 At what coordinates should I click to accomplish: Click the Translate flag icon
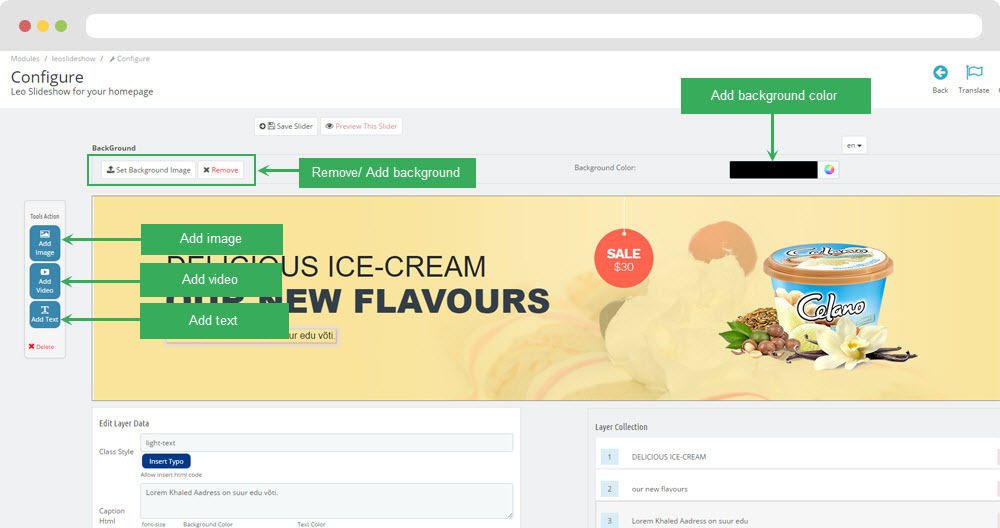pyautogui.click(x=974, y=72)
